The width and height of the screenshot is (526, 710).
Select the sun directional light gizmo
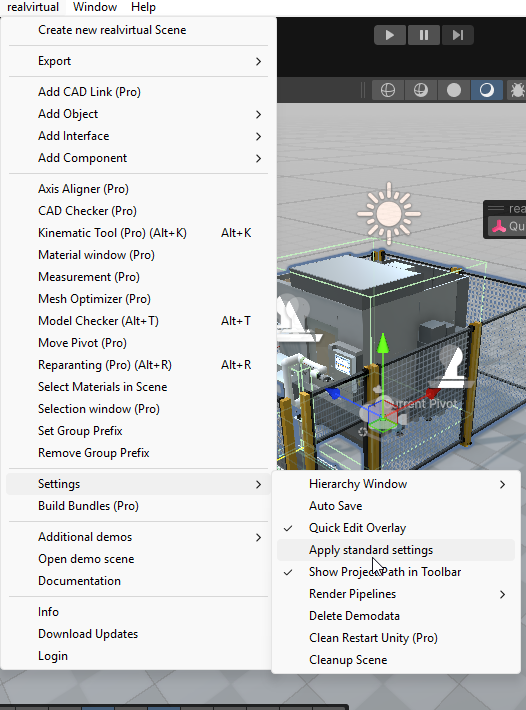tap(389, 214)
